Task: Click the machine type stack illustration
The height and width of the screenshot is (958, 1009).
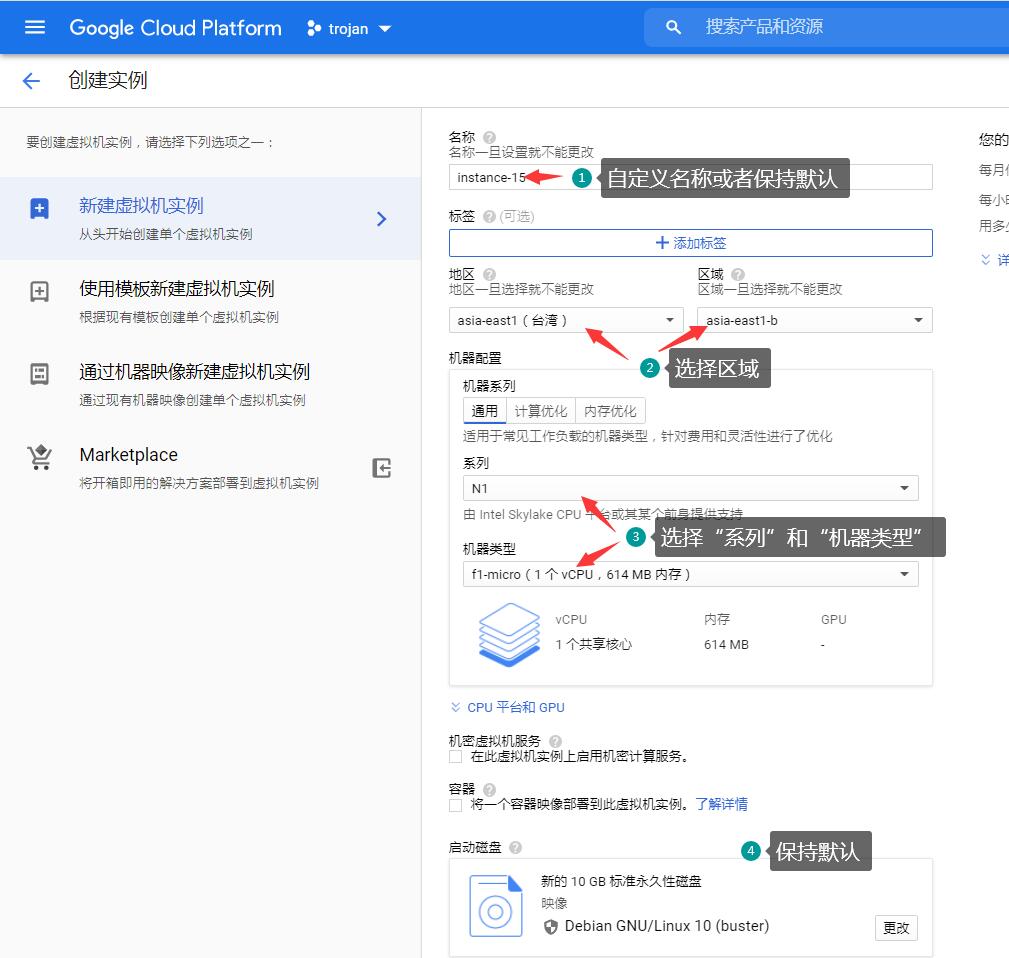Action: pyautogui.click(x=509, y=634)
